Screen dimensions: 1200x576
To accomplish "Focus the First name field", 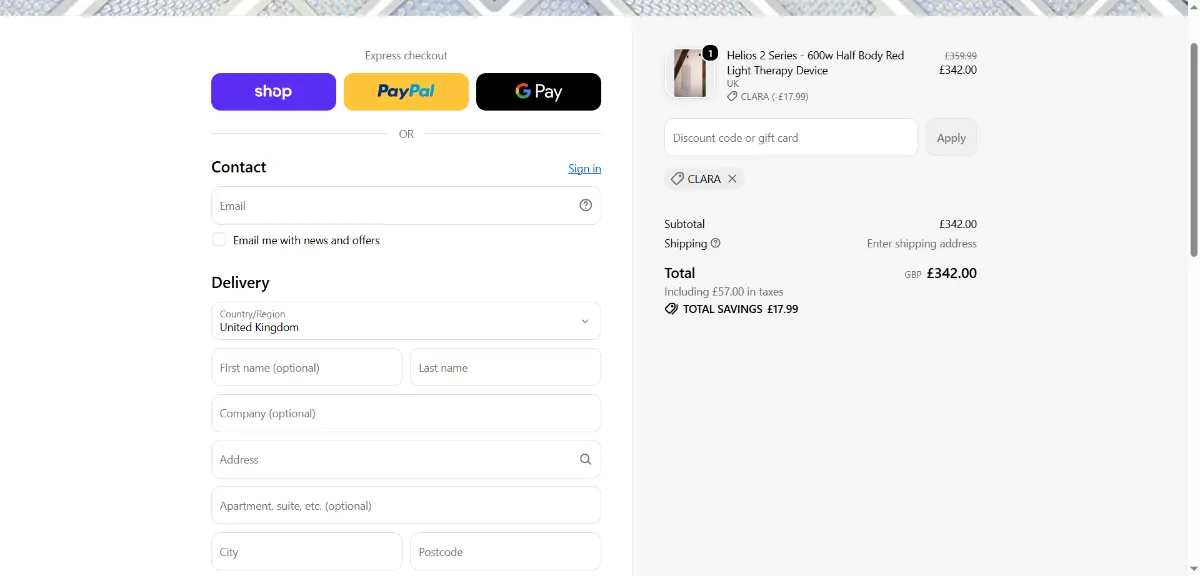I will [307, 367].
